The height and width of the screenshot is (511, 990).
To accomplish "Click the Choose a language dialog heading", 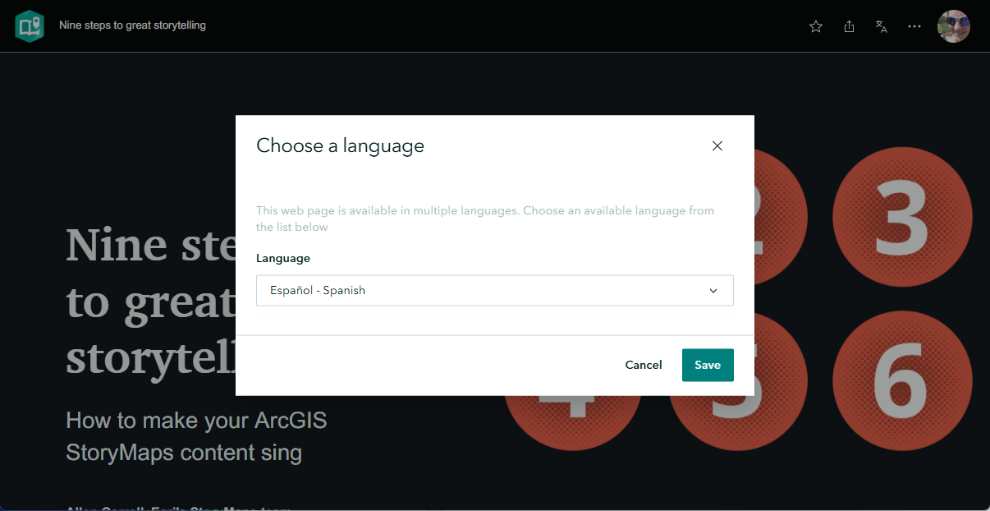I will [340, 146].
